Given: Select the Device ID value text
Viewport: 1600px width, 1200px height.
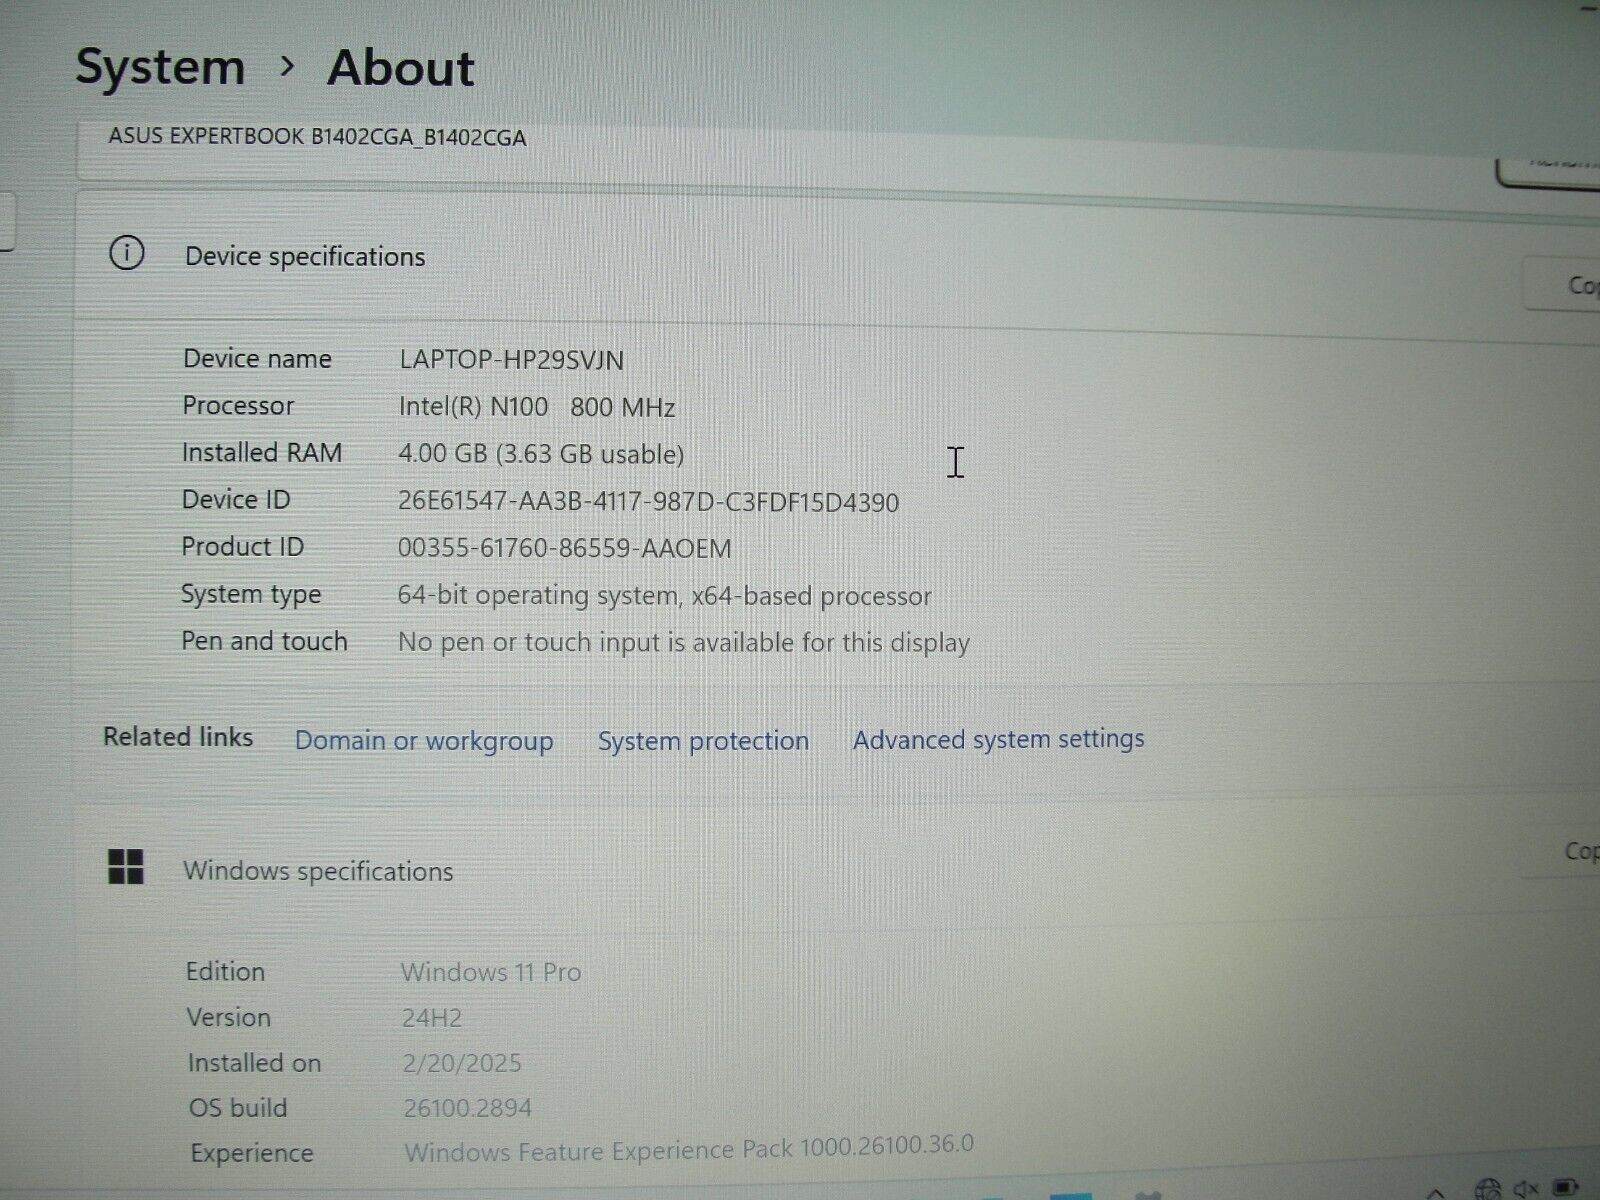Looking at the screenshot, I should [x=650, y=502].
